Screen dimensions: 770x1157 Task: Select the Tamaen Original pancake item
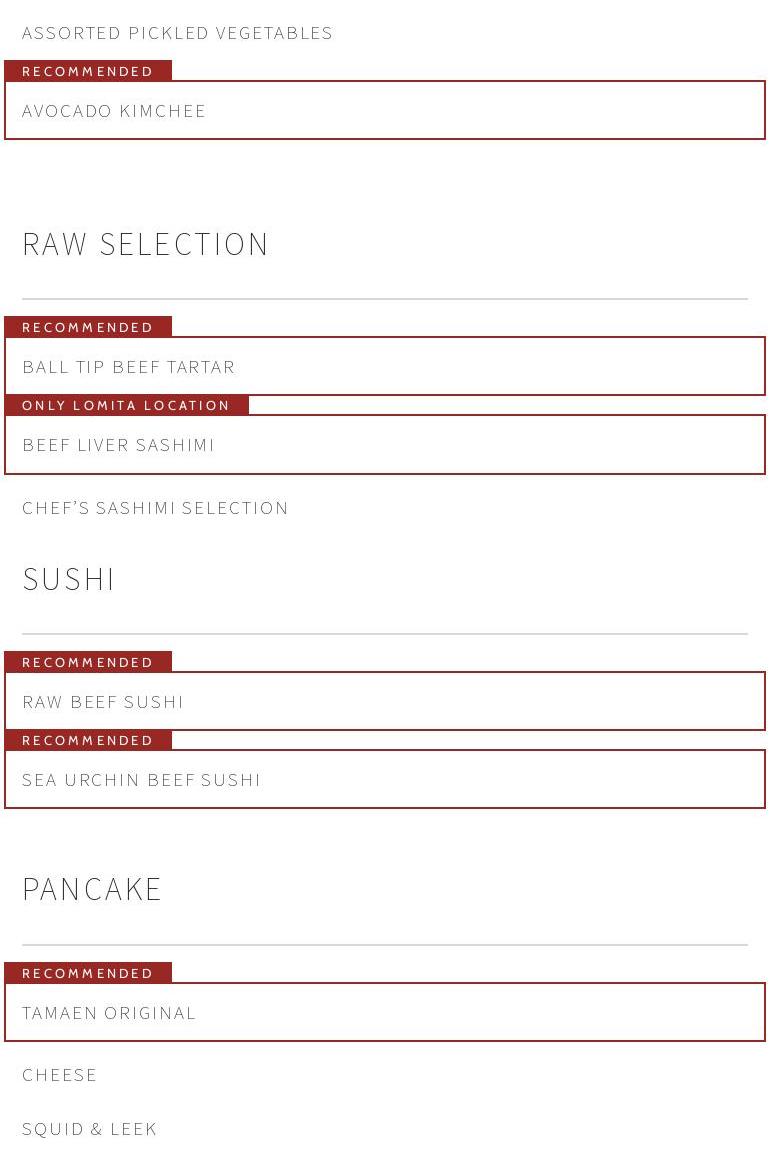[109, 1013]
